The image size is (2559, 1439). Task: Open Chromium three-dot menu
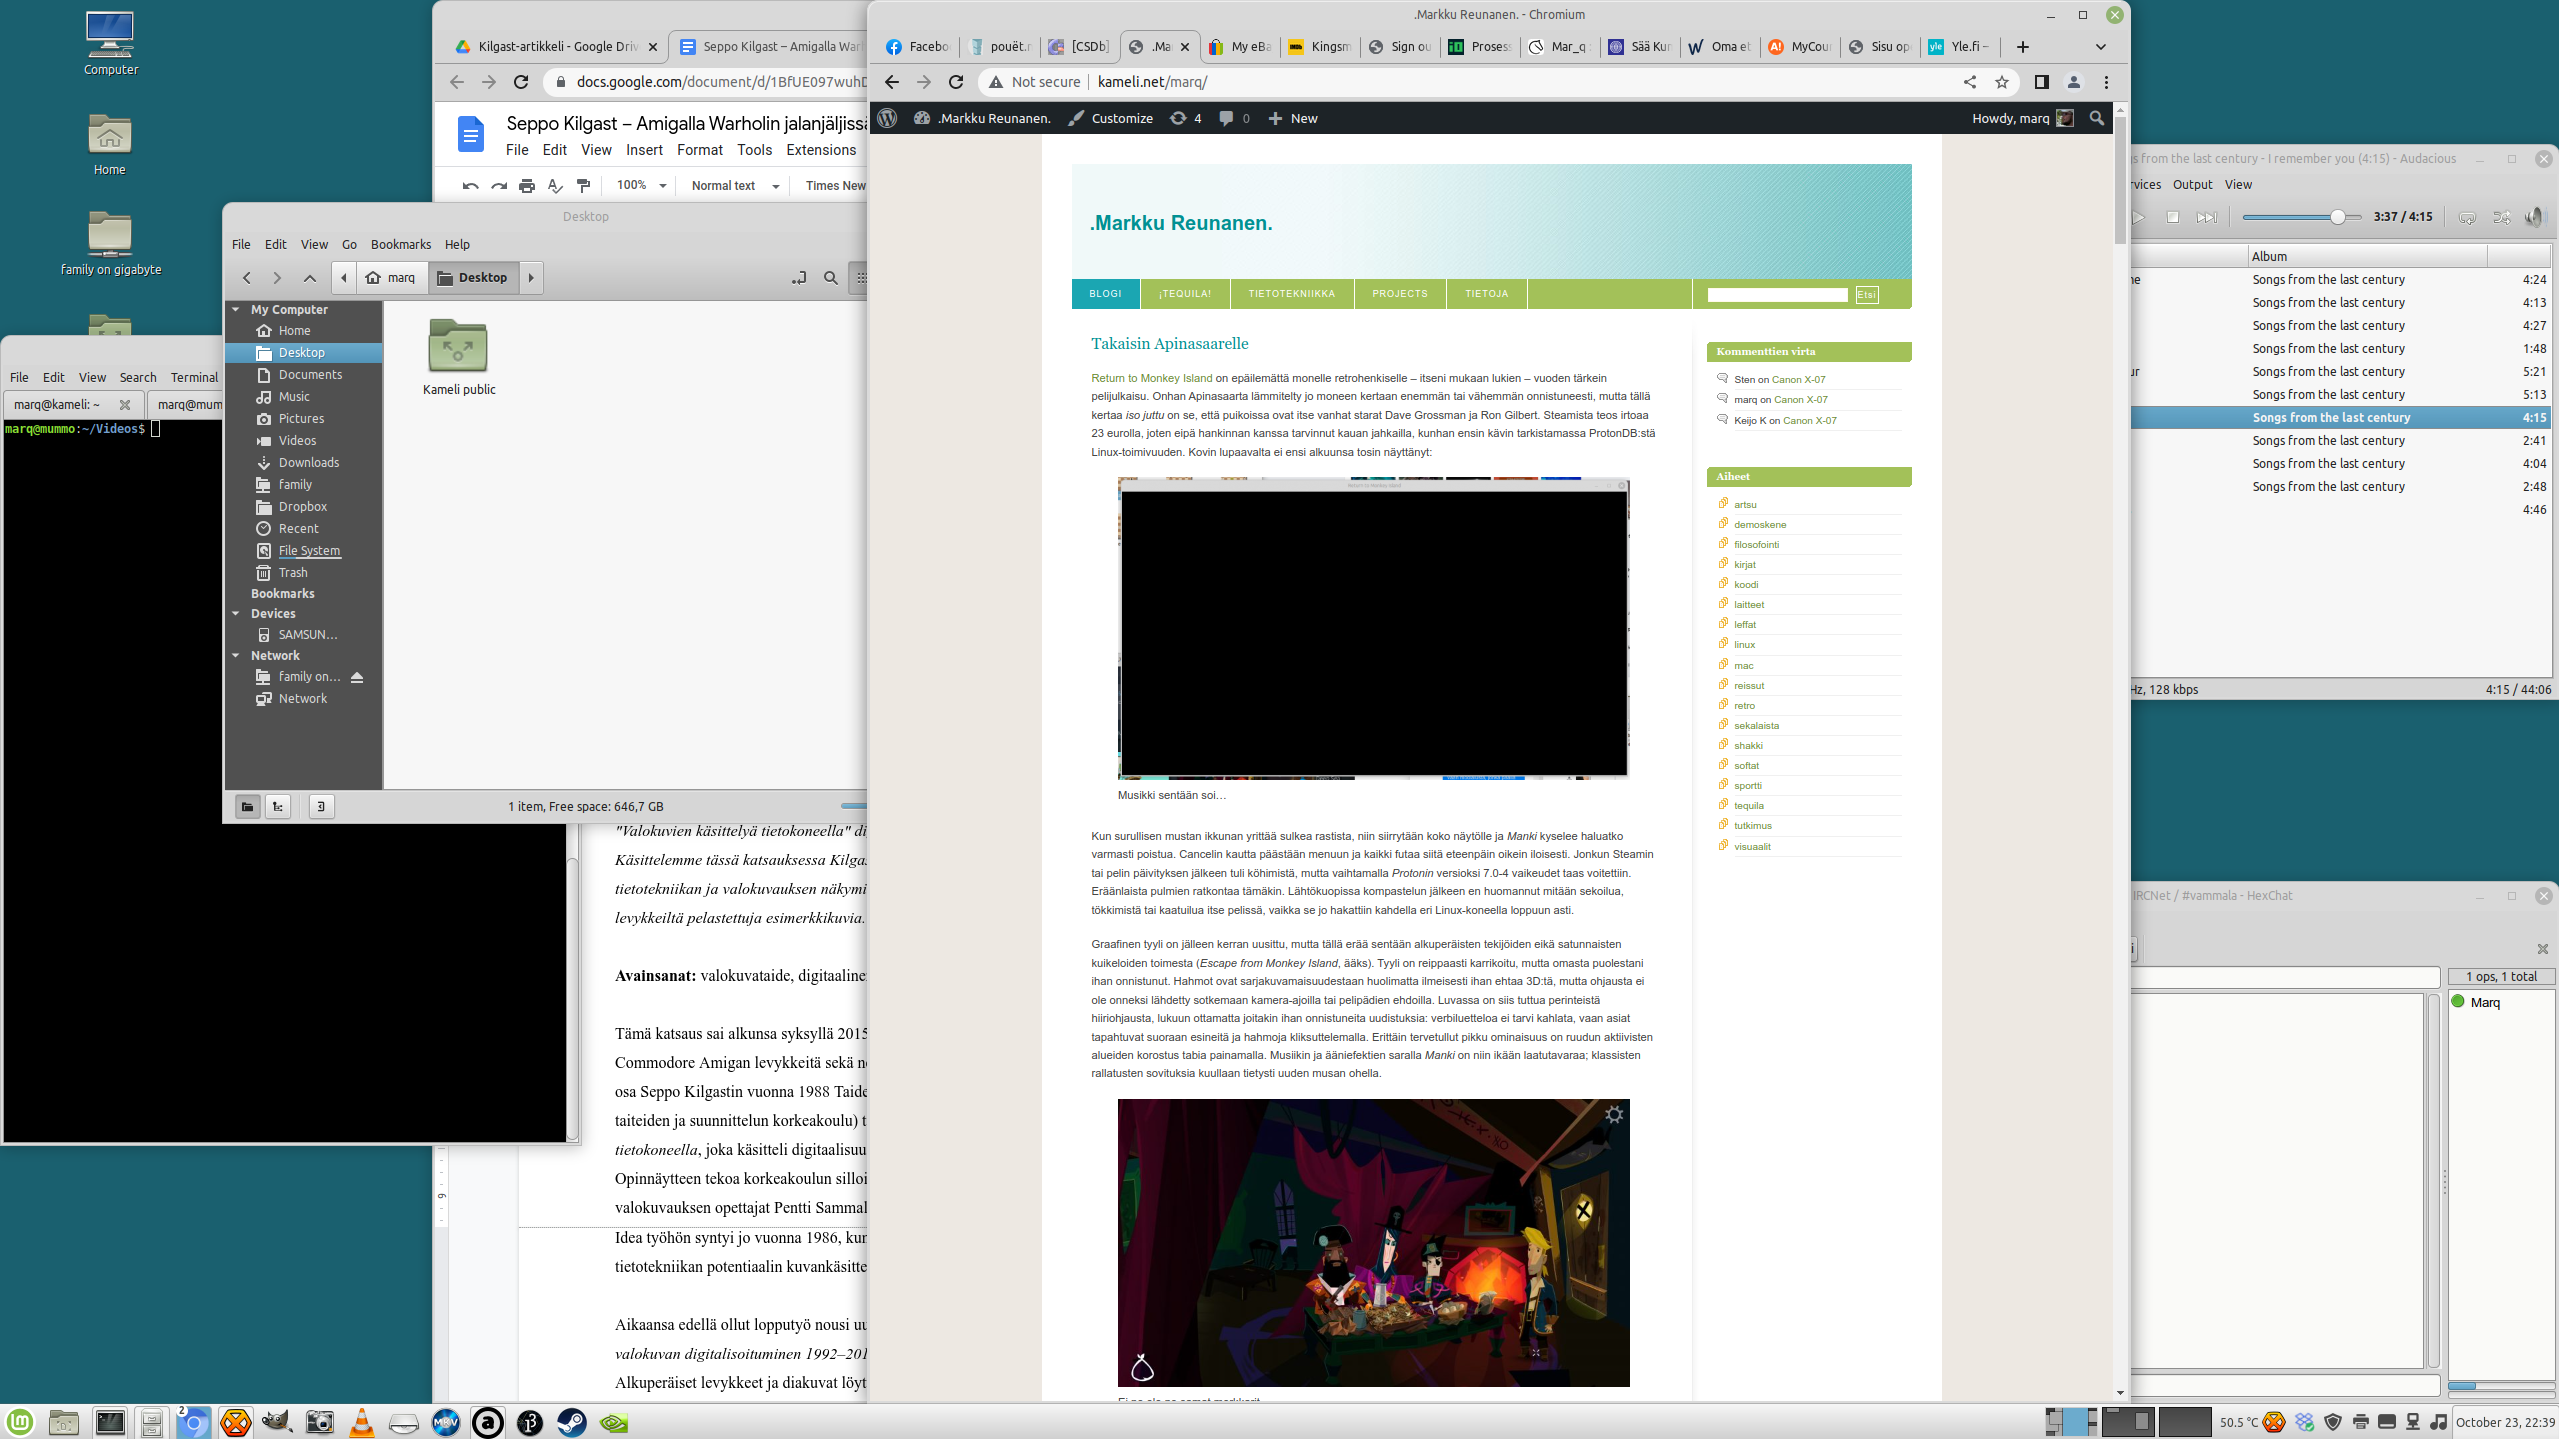point(2105,82)
